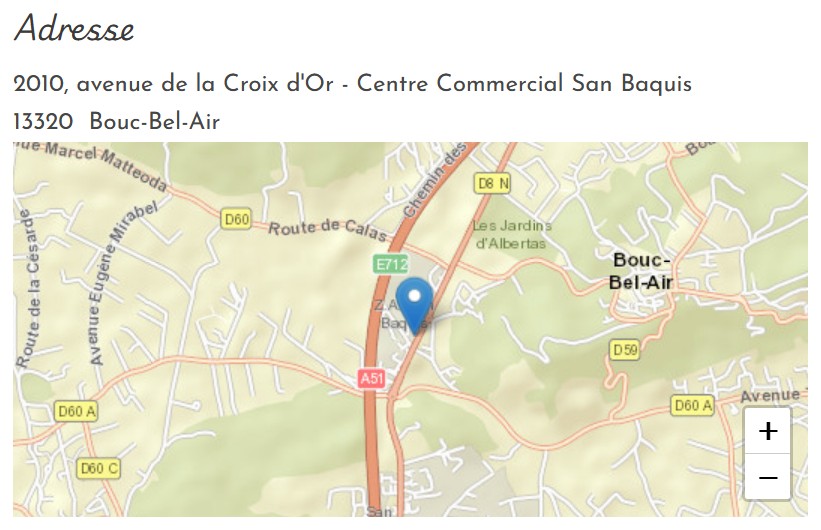
Task: Click the street address line text
Action: coord(352,84)
